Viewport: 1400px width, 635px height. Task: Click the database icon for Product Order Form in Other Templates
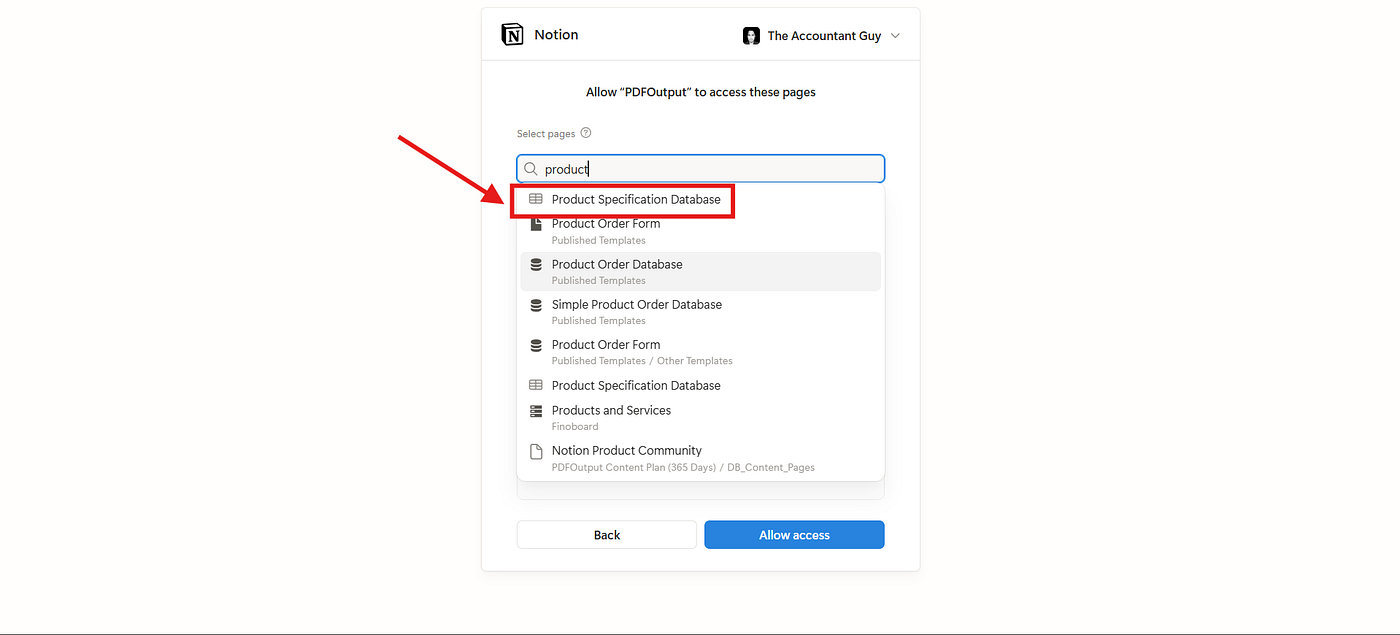(536, 345)
